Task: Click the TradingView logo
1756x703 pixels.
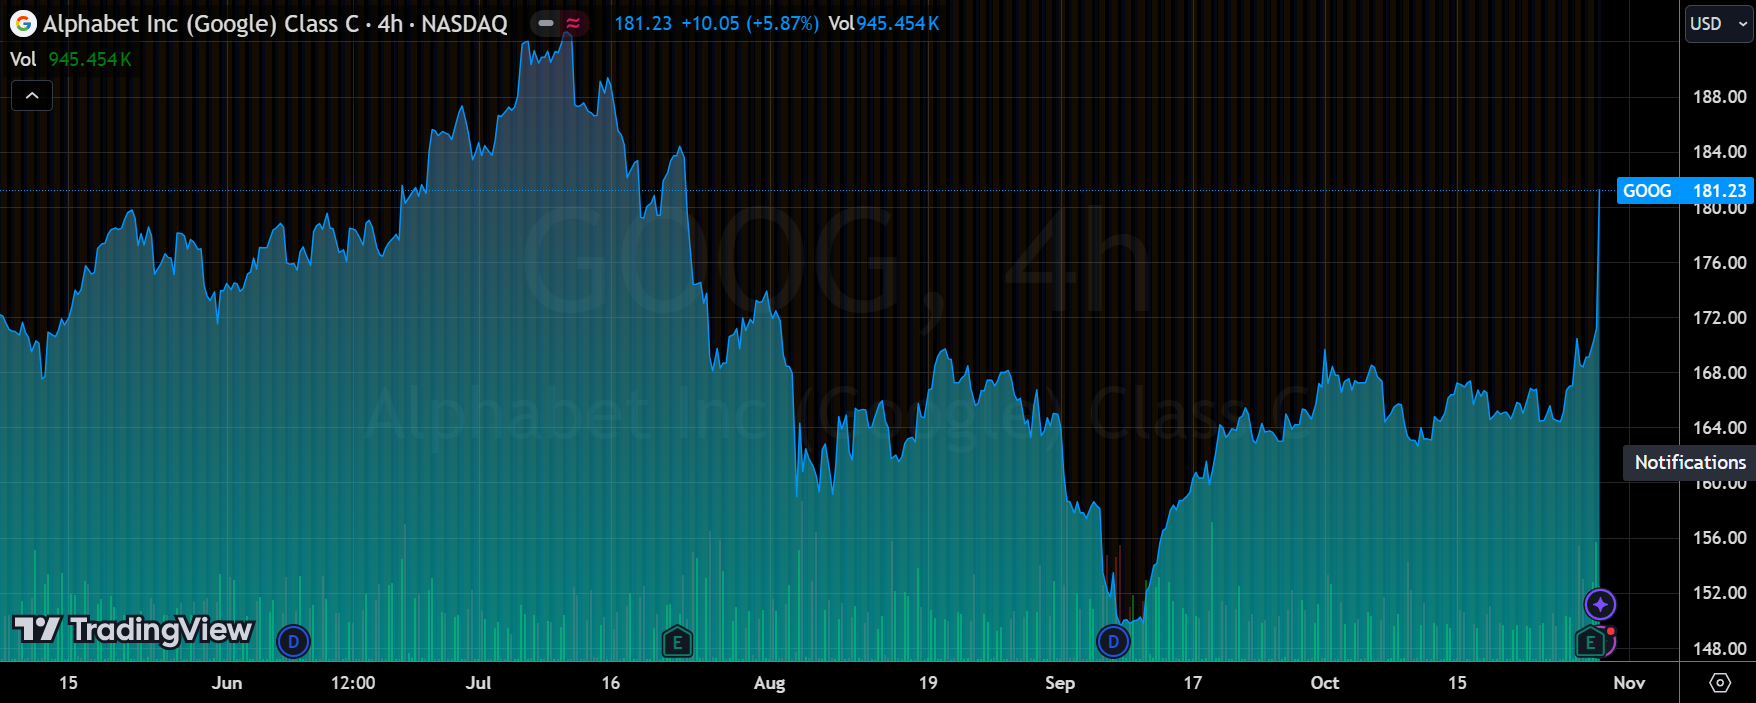Action: [x=132, y=629]
